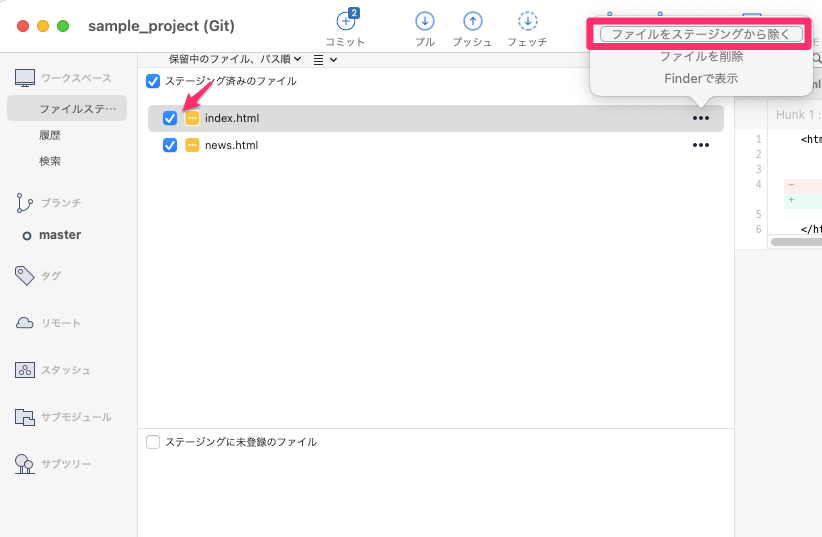Click the Branches (ブランチ) heading label
The width and height of the screenshot is (822, 537).
click(x=61, y=203)
